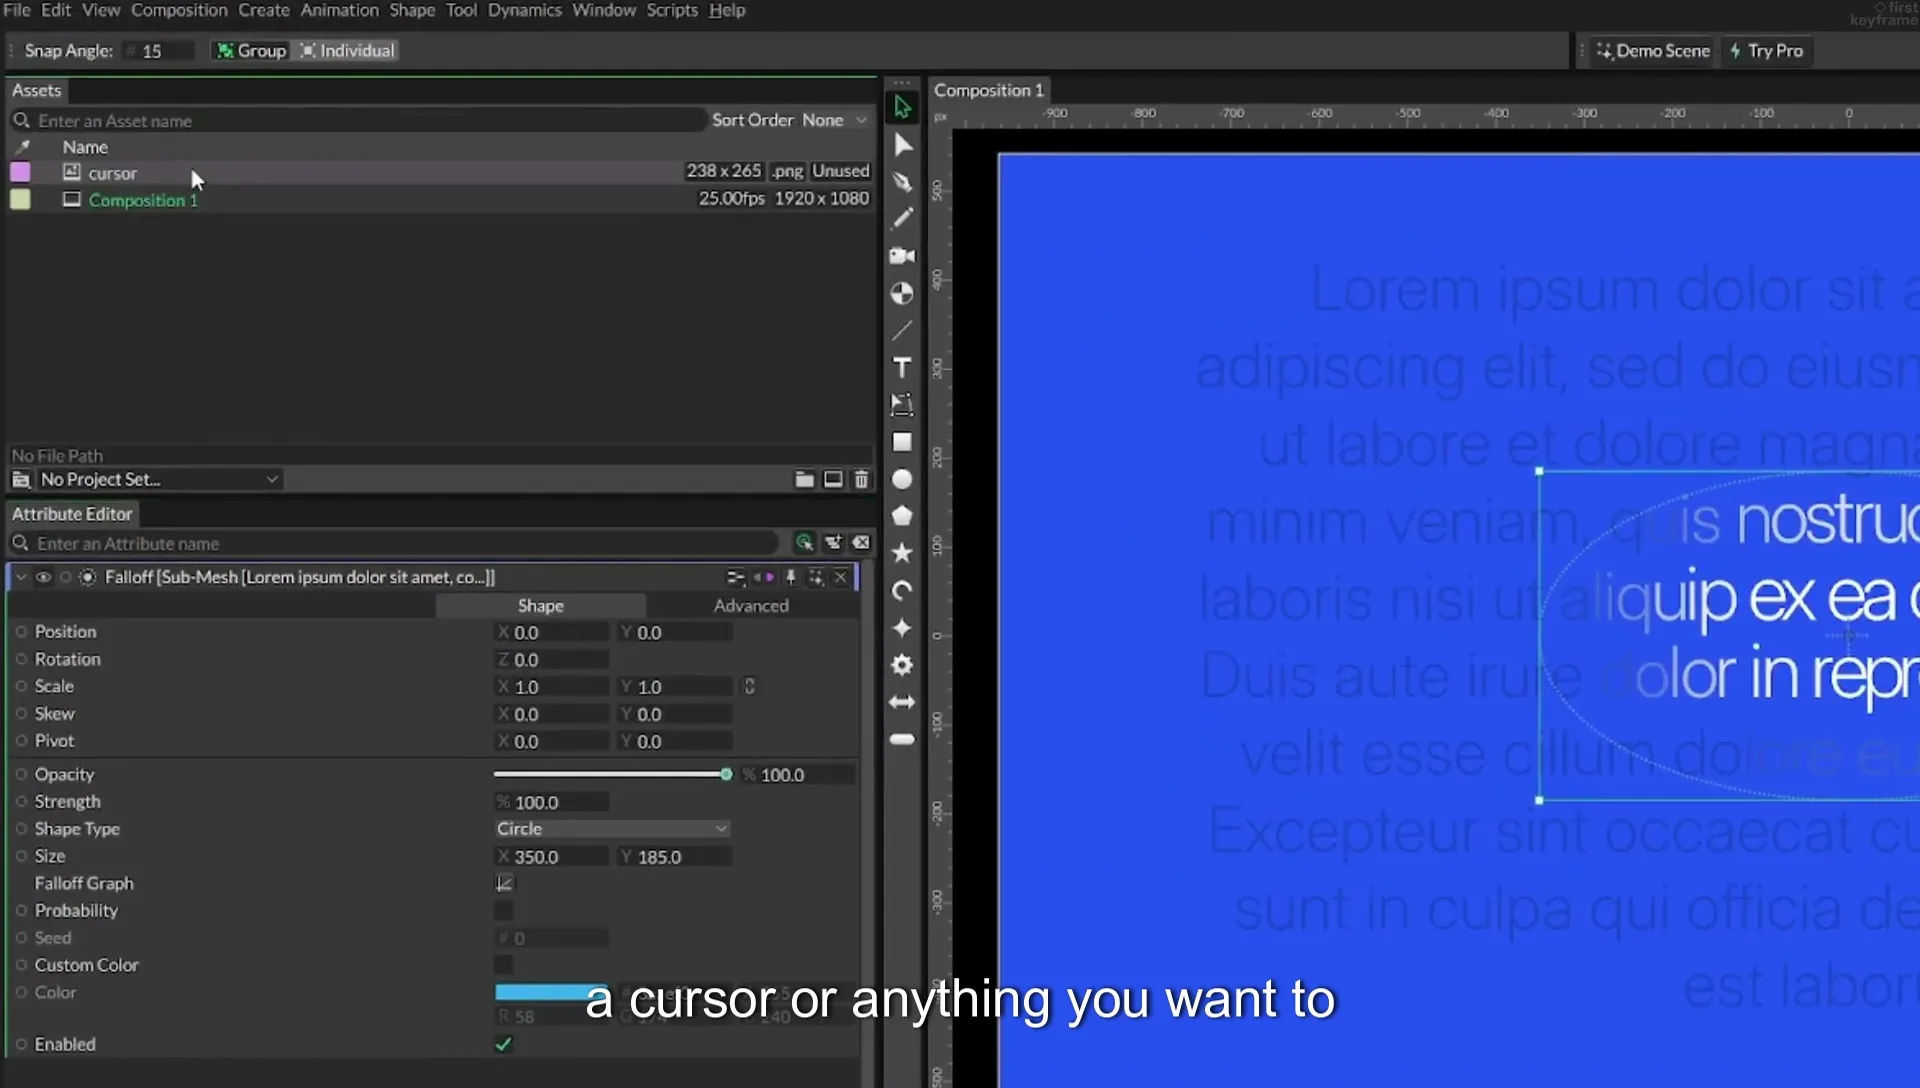Open the Dynamics menu
This screenshot has height=1088, width=1920.
(524, 10)
